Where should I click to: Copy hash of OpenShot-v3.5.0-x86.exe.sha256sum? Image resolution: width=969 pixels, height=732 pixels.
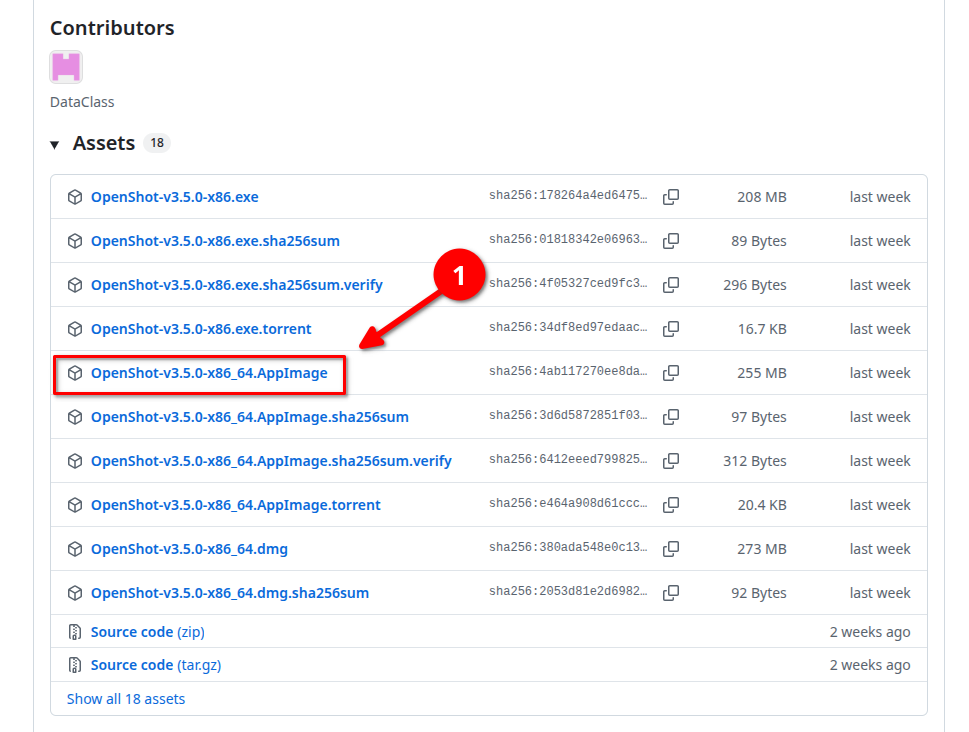coord(671,240)
